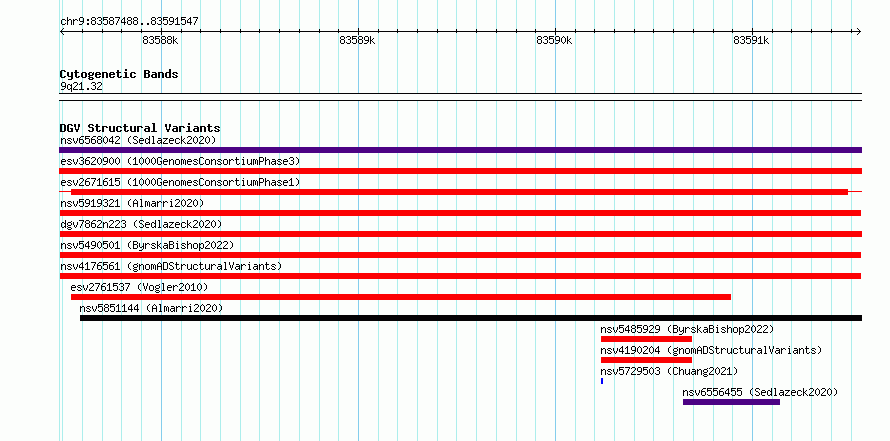Select the purple nsv6556455 variant bar
Image resolution: width=890 pixels, height=441 pixels.
731,402
